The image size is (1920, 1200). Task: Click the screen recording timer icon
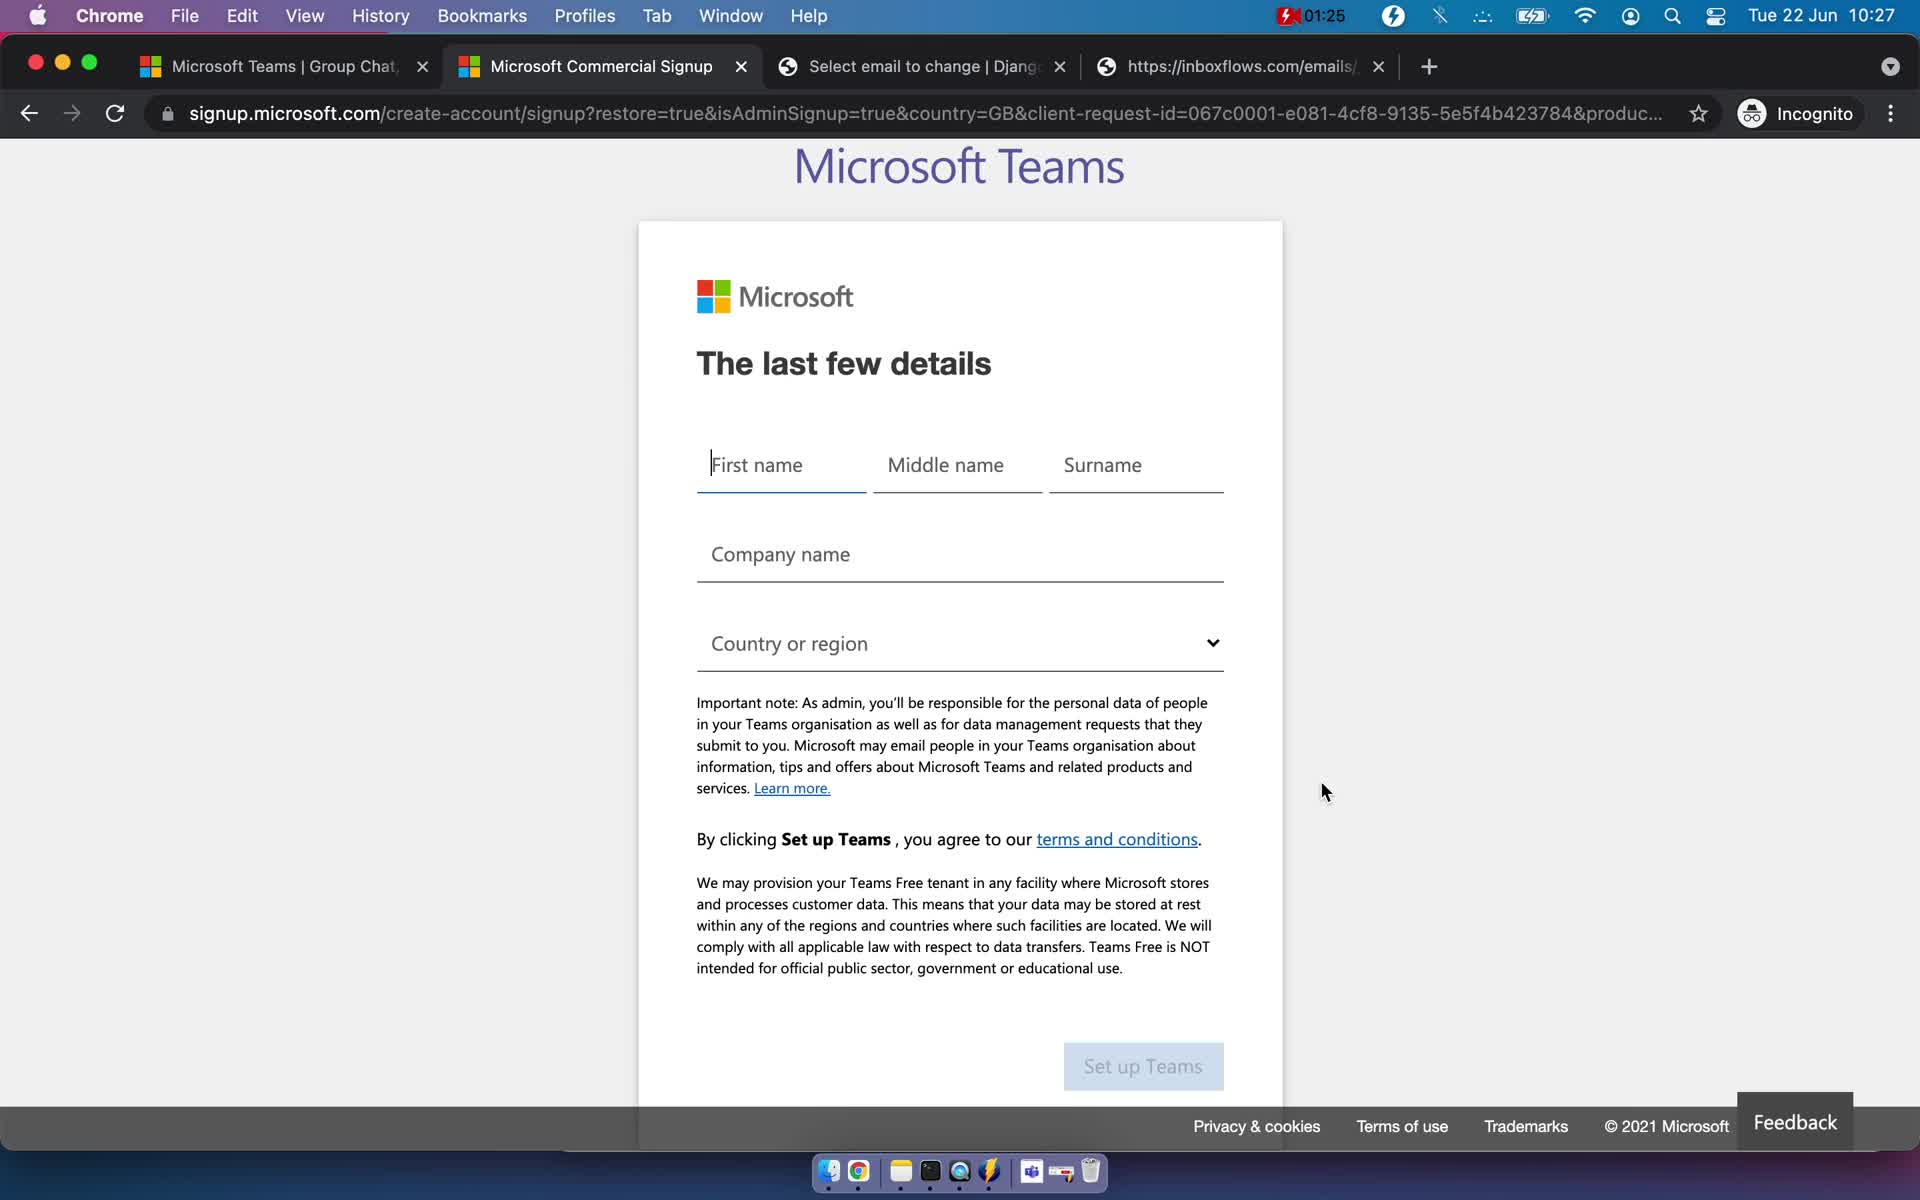point(1311,16)
